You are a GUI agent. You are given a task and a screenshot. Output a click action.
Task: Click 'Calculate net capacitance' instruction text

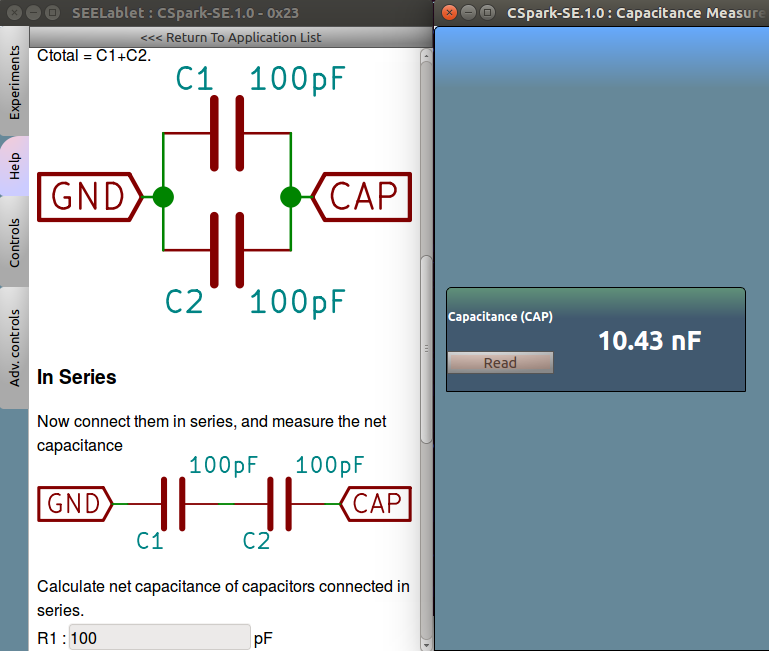pyautogui.click(x=223, y=598)
